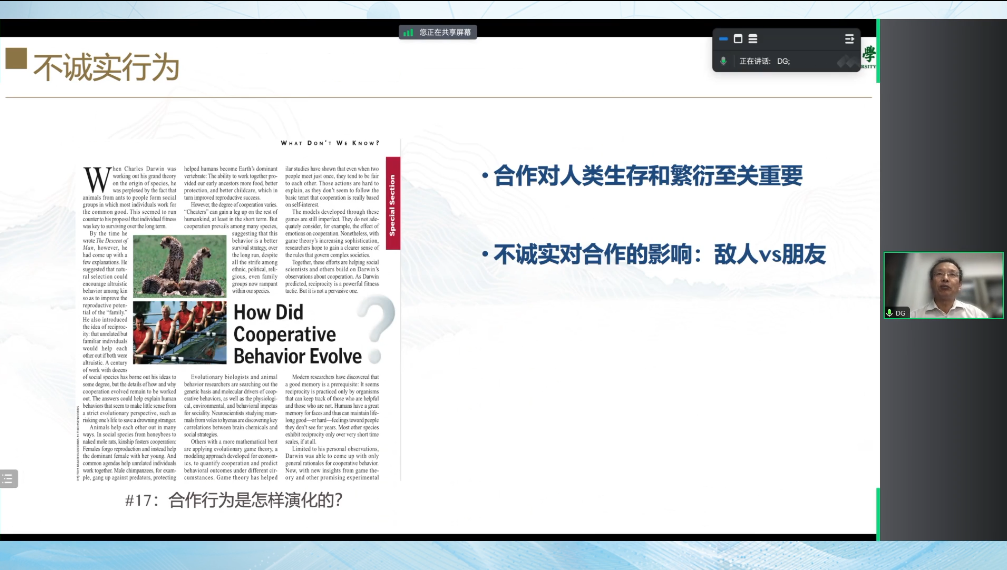Click the rowing team photo in the article
Screen dimensions: 1007x570
[179, 332]
